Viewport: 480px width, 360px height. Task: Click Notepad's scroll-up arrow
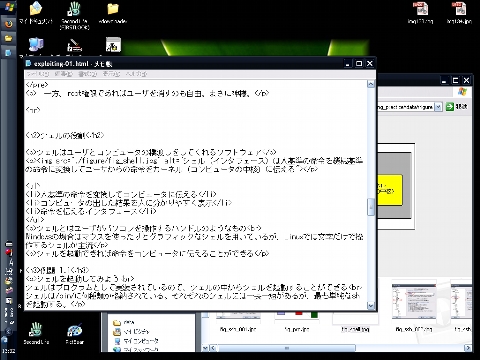(371, 84)
